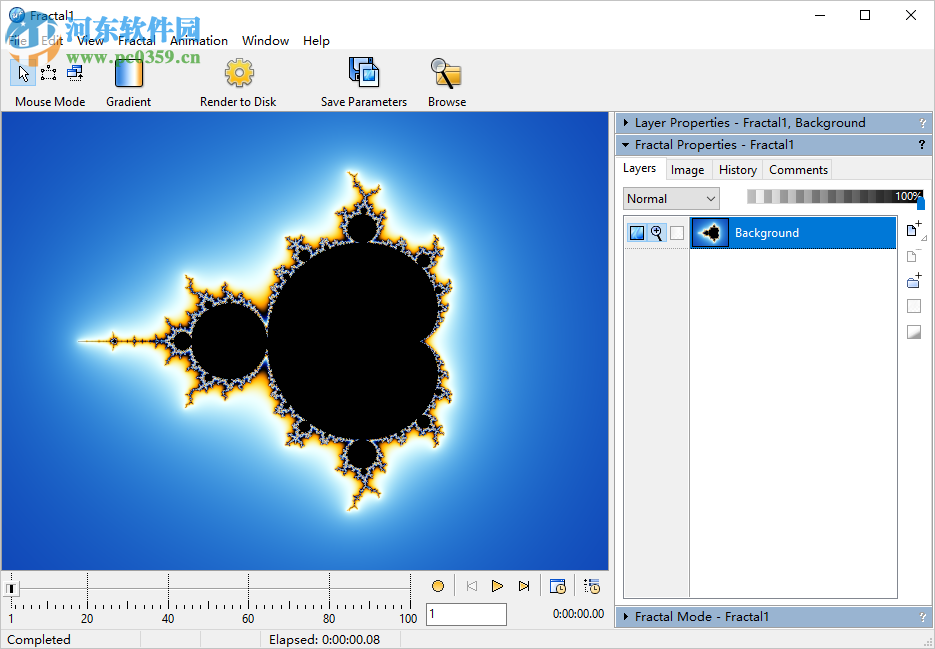Image resolution: width=935 pixels, height=649 pixels.
Task: Open the Normal blend mode dropdown
Action: click(x=712, y=198)
